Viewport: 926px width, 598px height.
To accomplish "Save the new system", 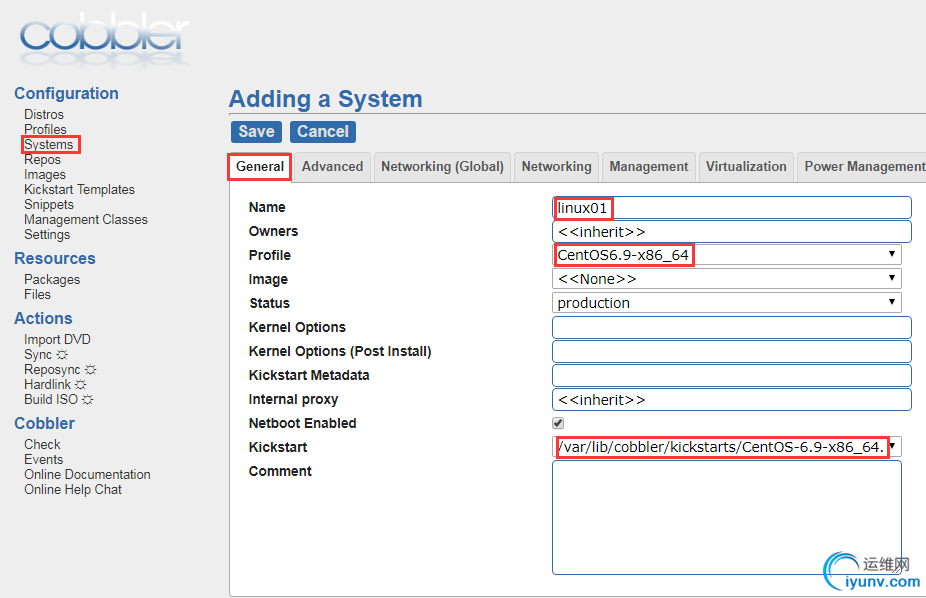I will (256, 132).
